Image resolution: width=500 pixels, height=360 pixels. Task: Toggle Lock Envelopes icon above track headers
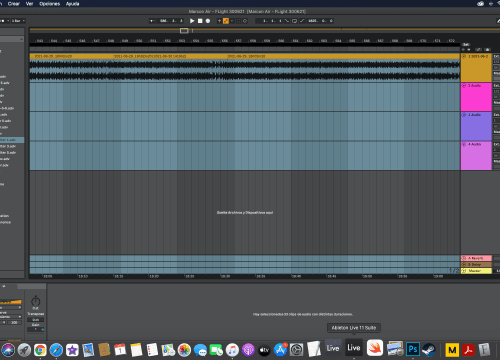coord(487,49)
